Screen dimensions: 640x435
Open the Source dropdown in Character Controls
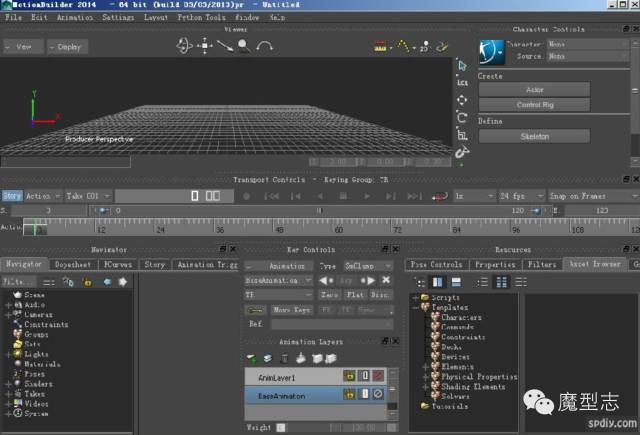(x=588, y=56)
